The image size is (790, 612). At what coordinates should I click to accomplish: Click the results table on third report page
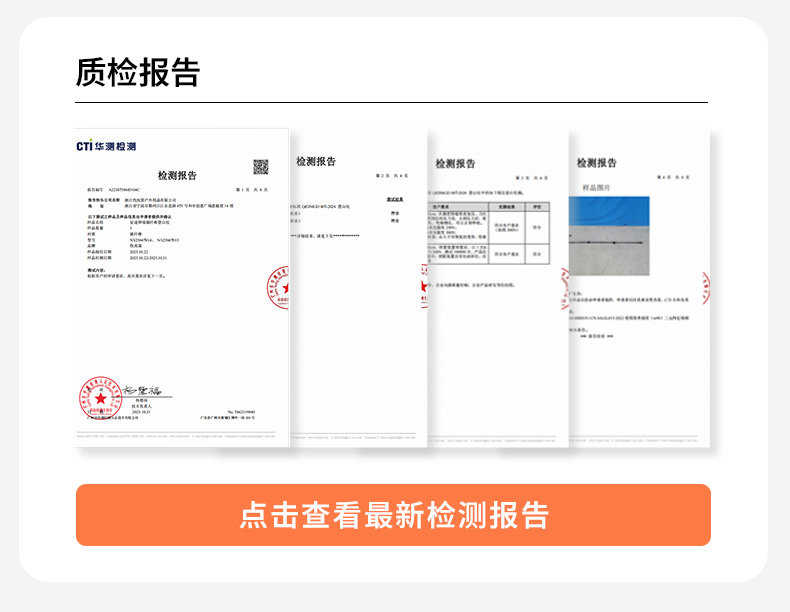pos(490,235)
